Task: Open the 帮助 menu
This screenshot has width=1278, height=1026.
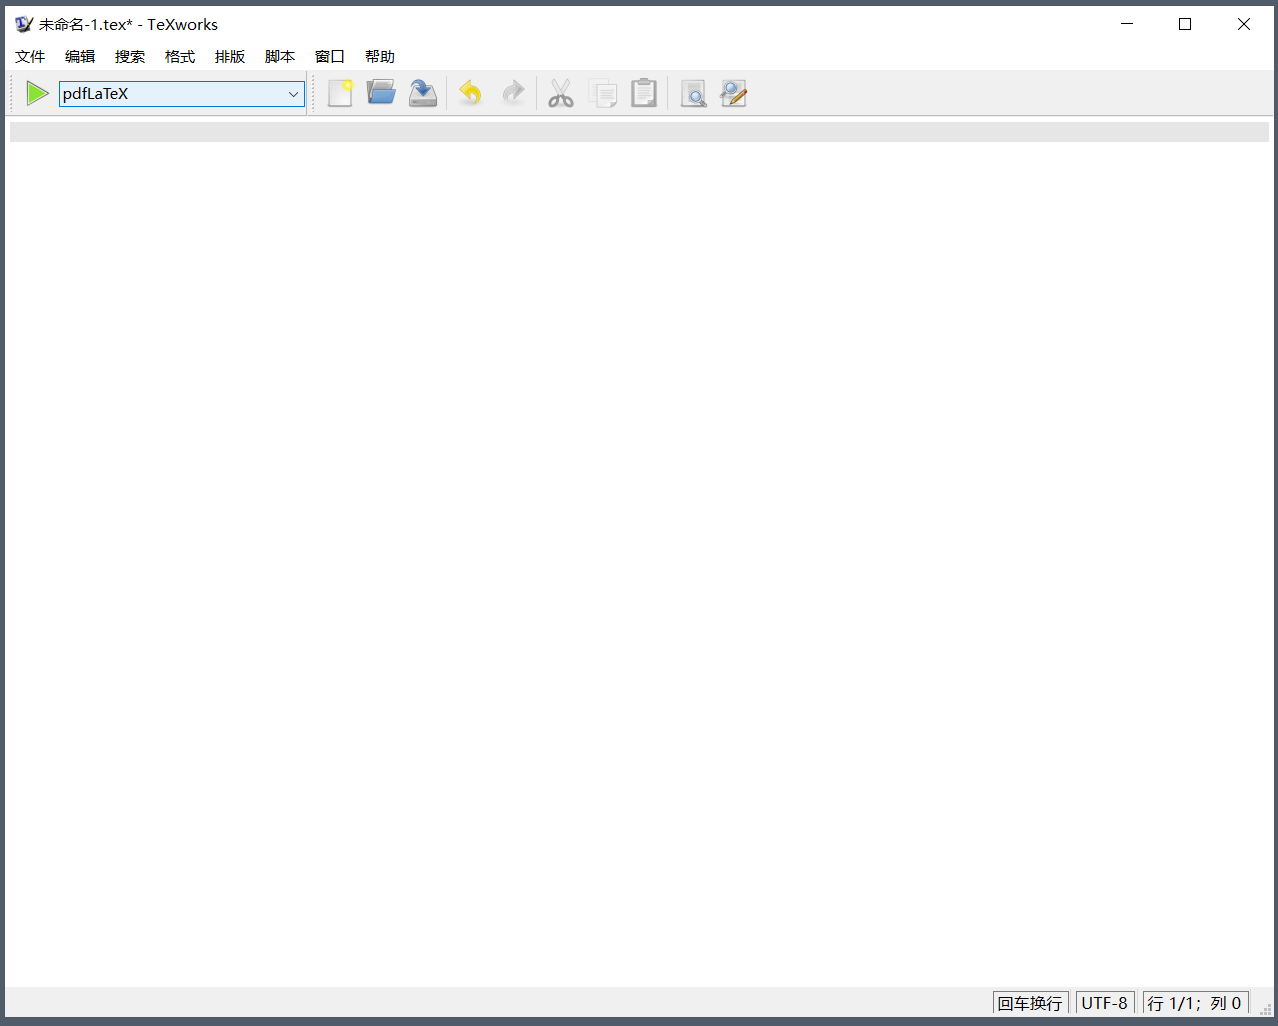Action: pyautogui.click(x=380, y=57)
